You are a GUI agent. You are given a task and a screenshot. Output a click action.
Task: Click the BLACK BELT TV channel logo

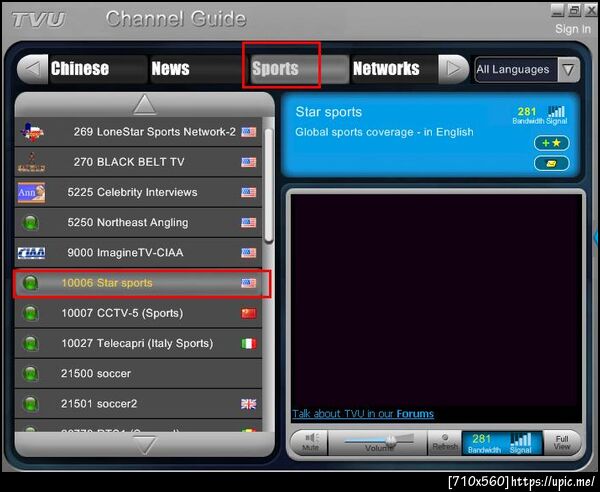point(32,163)
